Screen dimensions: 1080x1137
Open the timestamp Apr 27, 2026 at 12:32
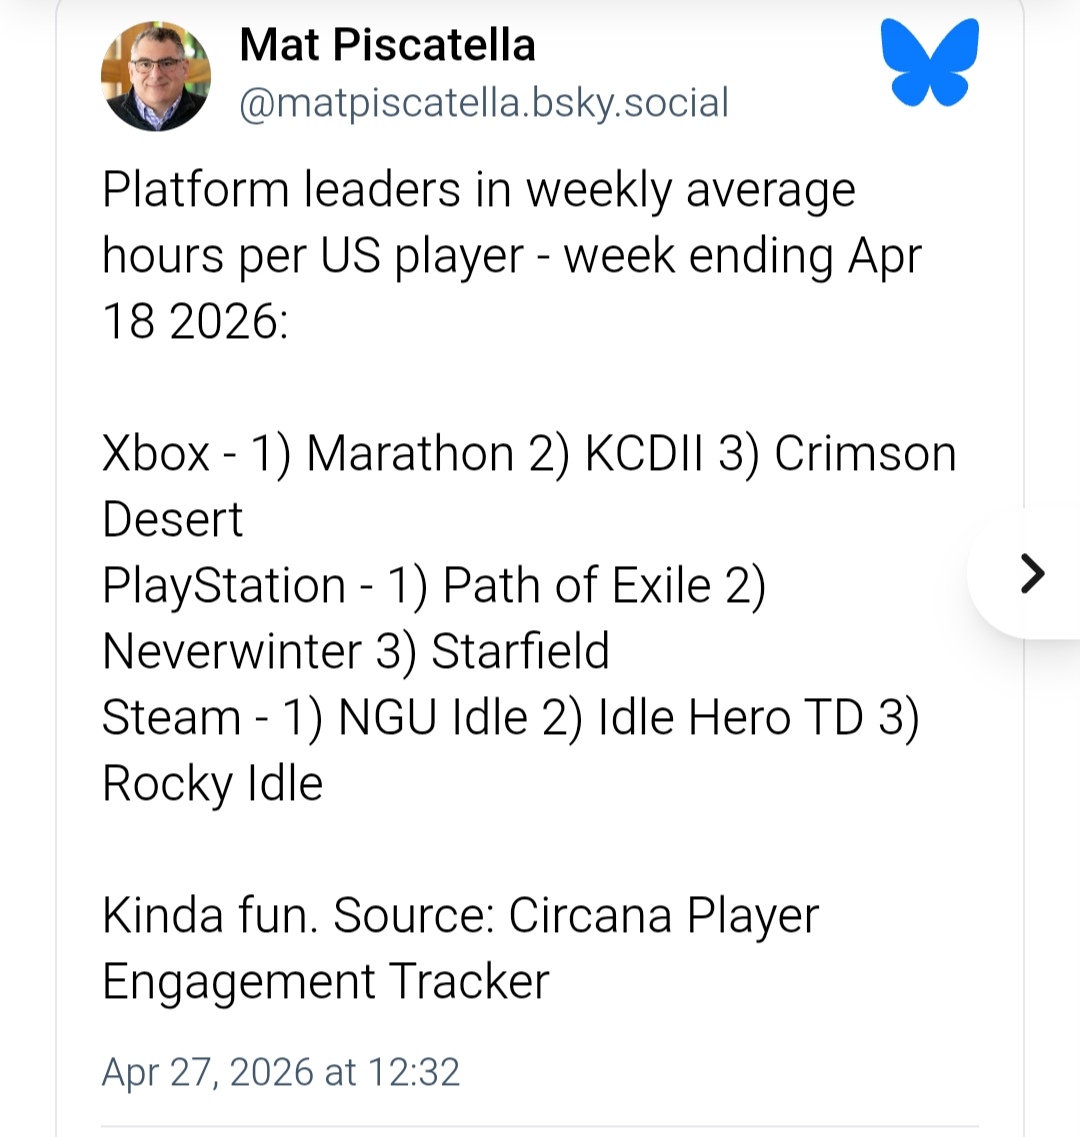[x=279, y=1071]
